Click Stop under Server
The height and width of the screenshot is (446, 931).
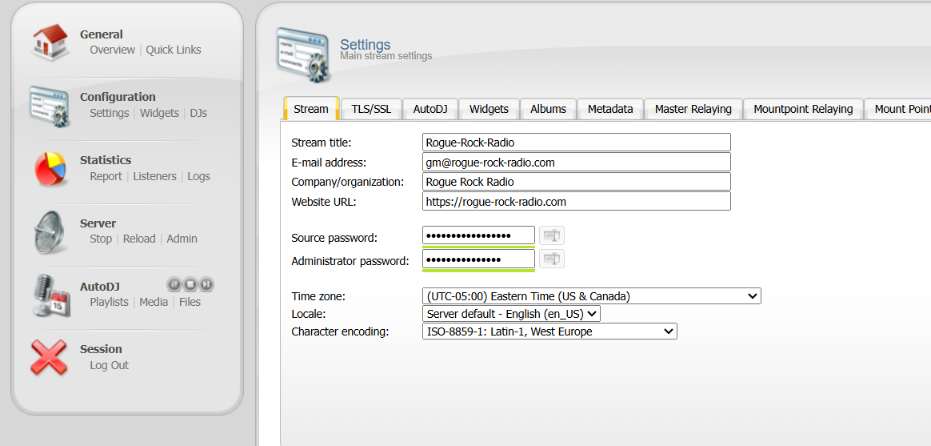coord(100,239)
